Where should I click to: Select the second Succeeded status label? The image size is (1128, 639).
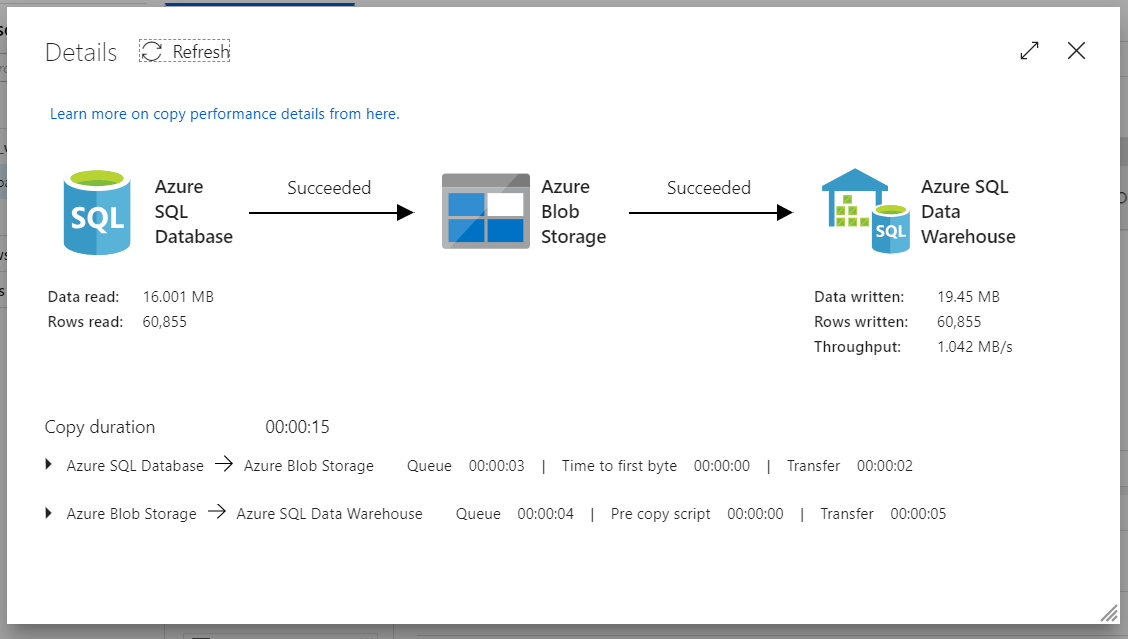pyautogui.click(x=708, y=188)
